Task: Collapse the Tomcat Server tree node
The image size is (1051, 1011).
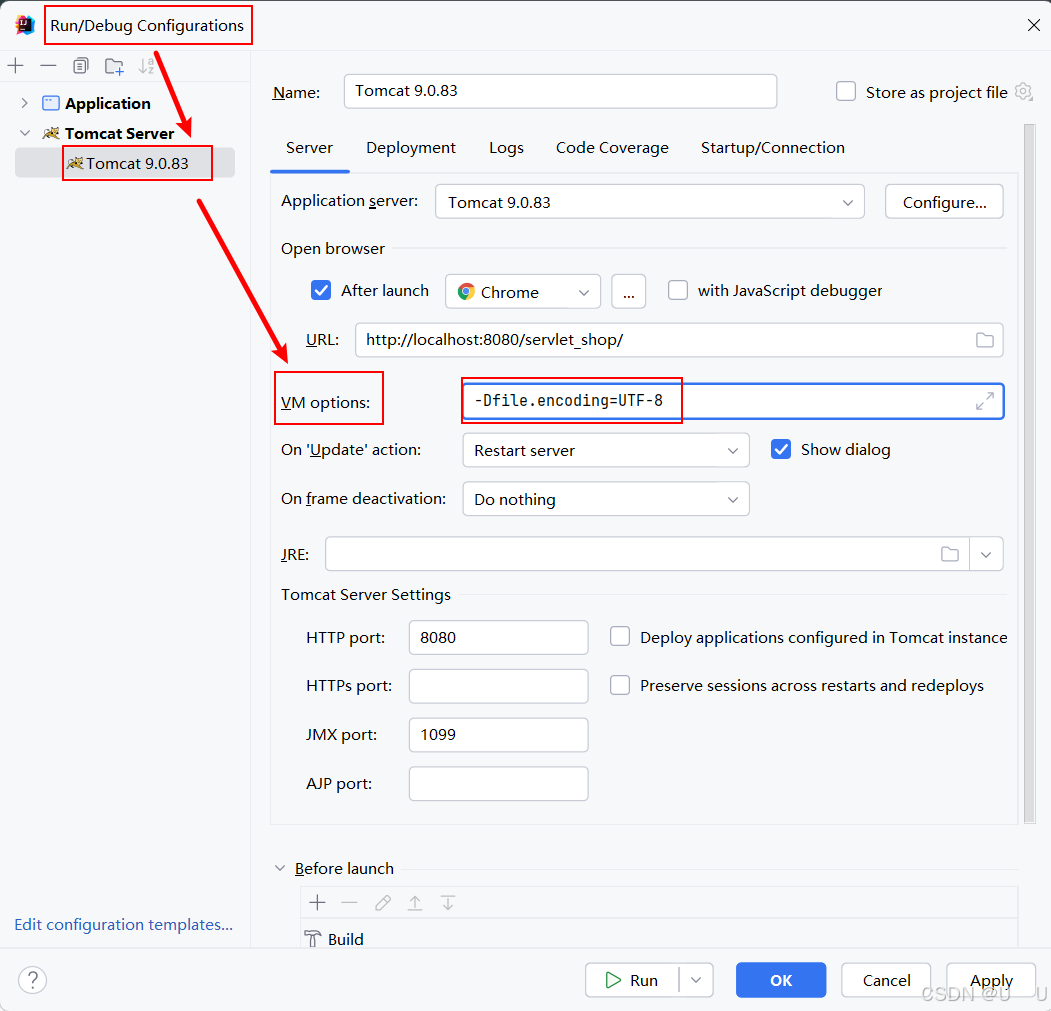Action: 25,133
